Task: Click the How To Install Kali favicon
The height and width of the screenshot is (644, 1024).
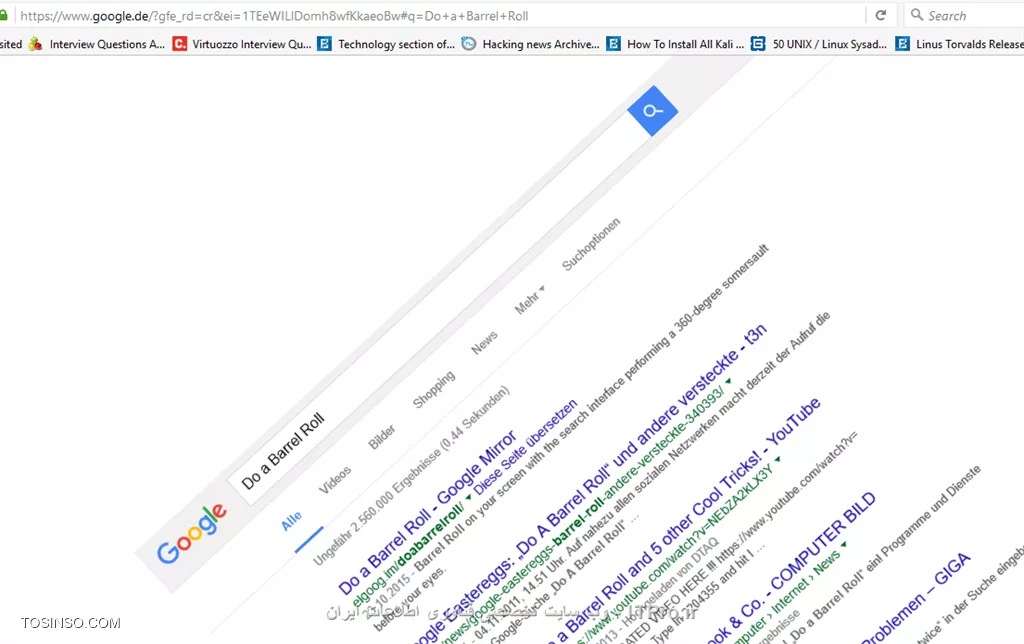Action: click(613, 44)
